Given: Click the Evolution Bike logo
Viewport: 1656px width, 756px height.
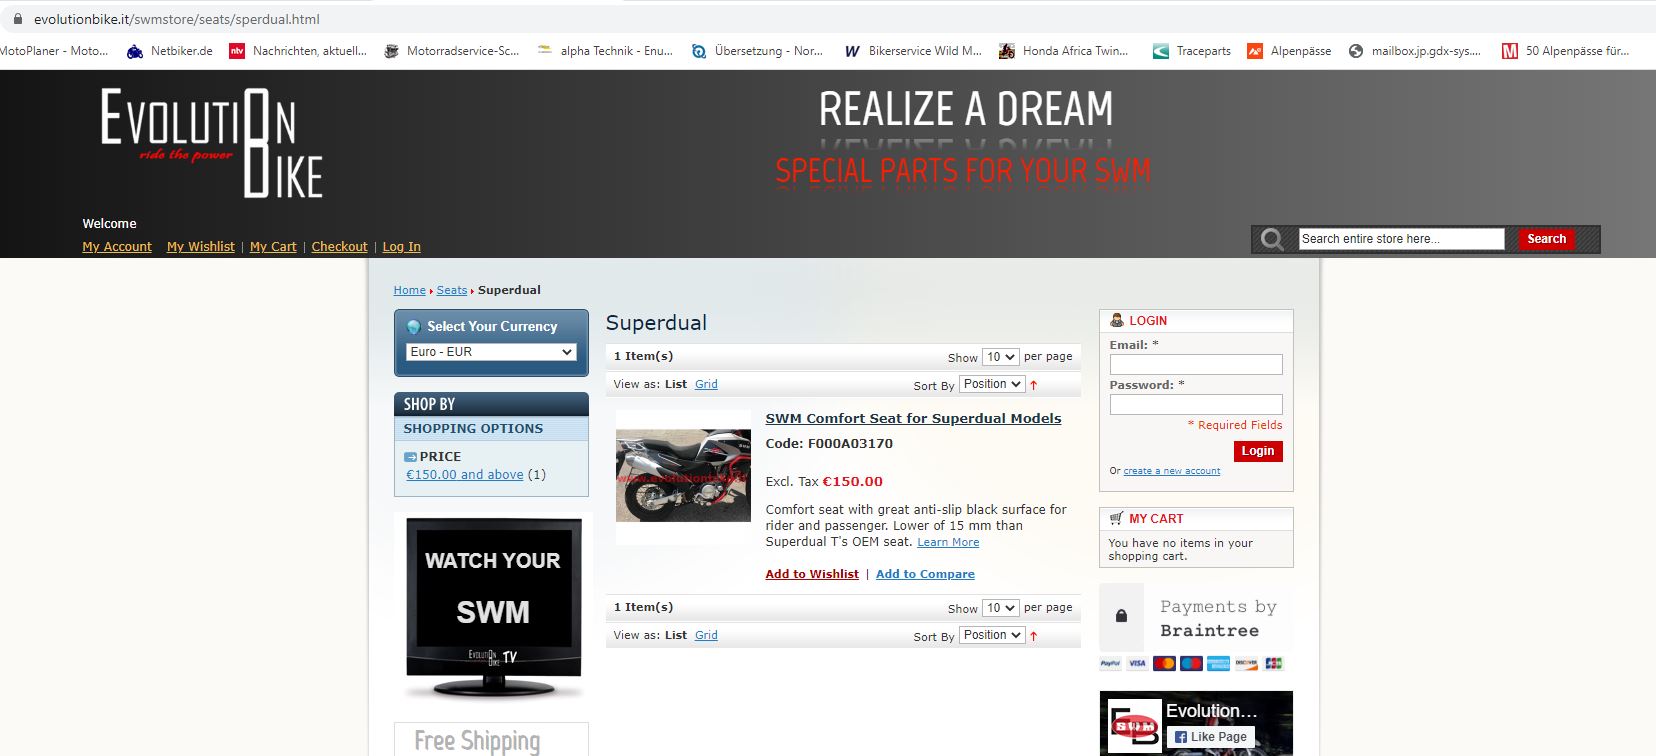Looking at the screenshot, I should tap(211, 142).
